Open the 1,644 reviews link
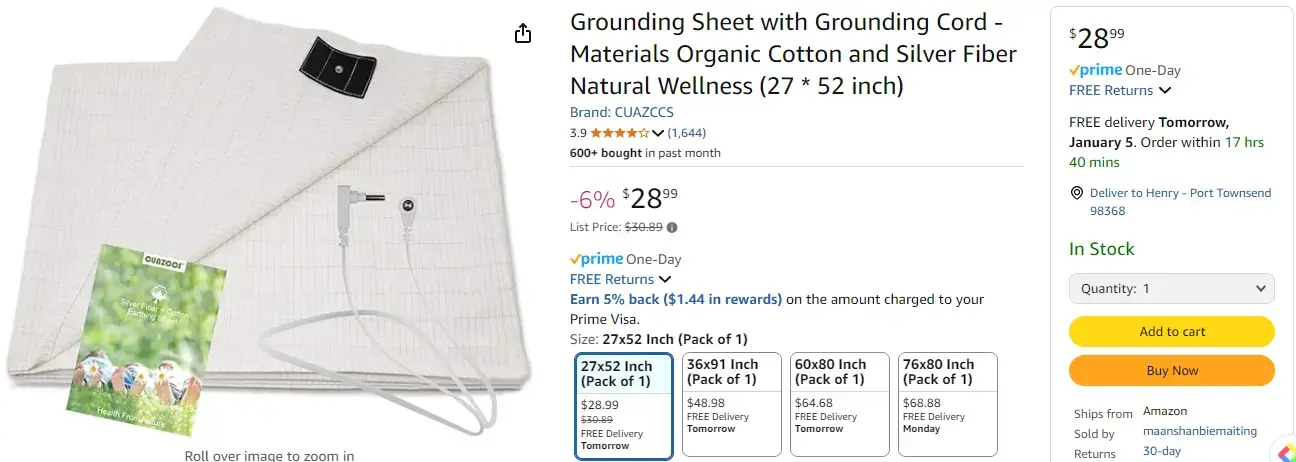Screen dimensions: 1296x462 pos(686,133)
